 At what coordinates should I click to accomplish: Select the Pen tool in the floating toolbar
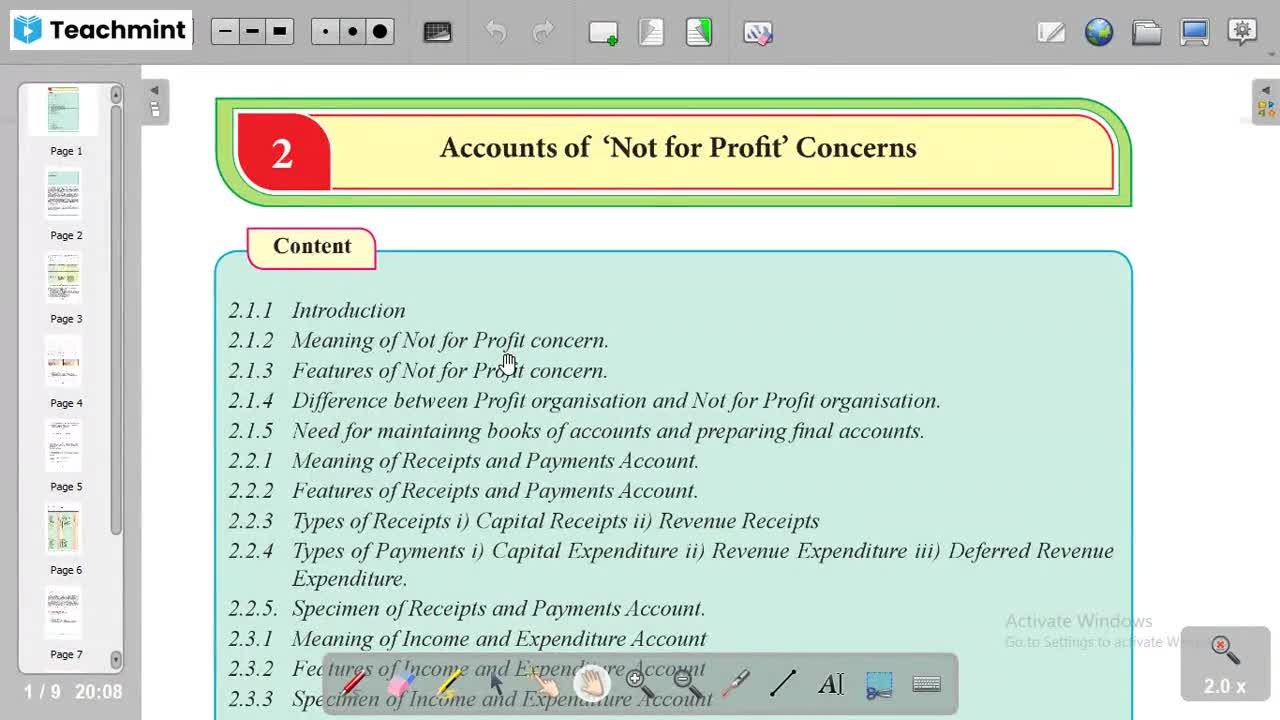[353, 683]
